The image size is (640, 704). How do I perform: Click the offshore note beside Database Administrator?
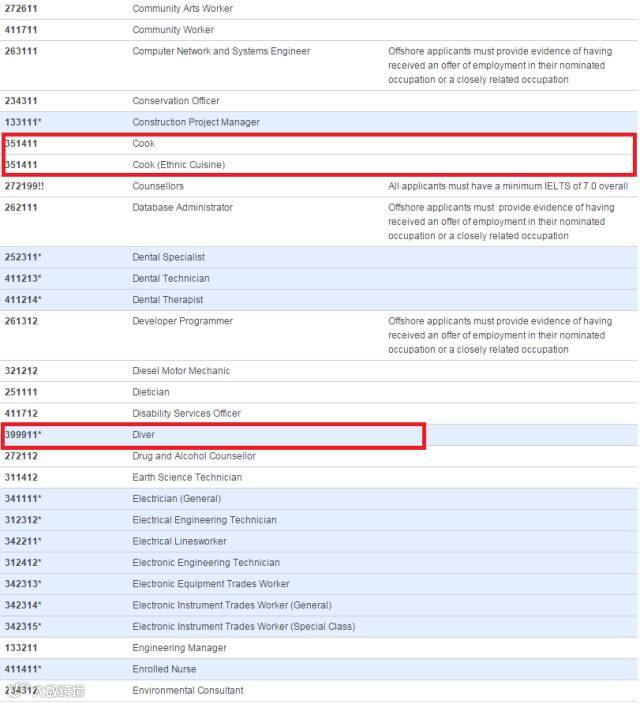click(x=501, y=222)
